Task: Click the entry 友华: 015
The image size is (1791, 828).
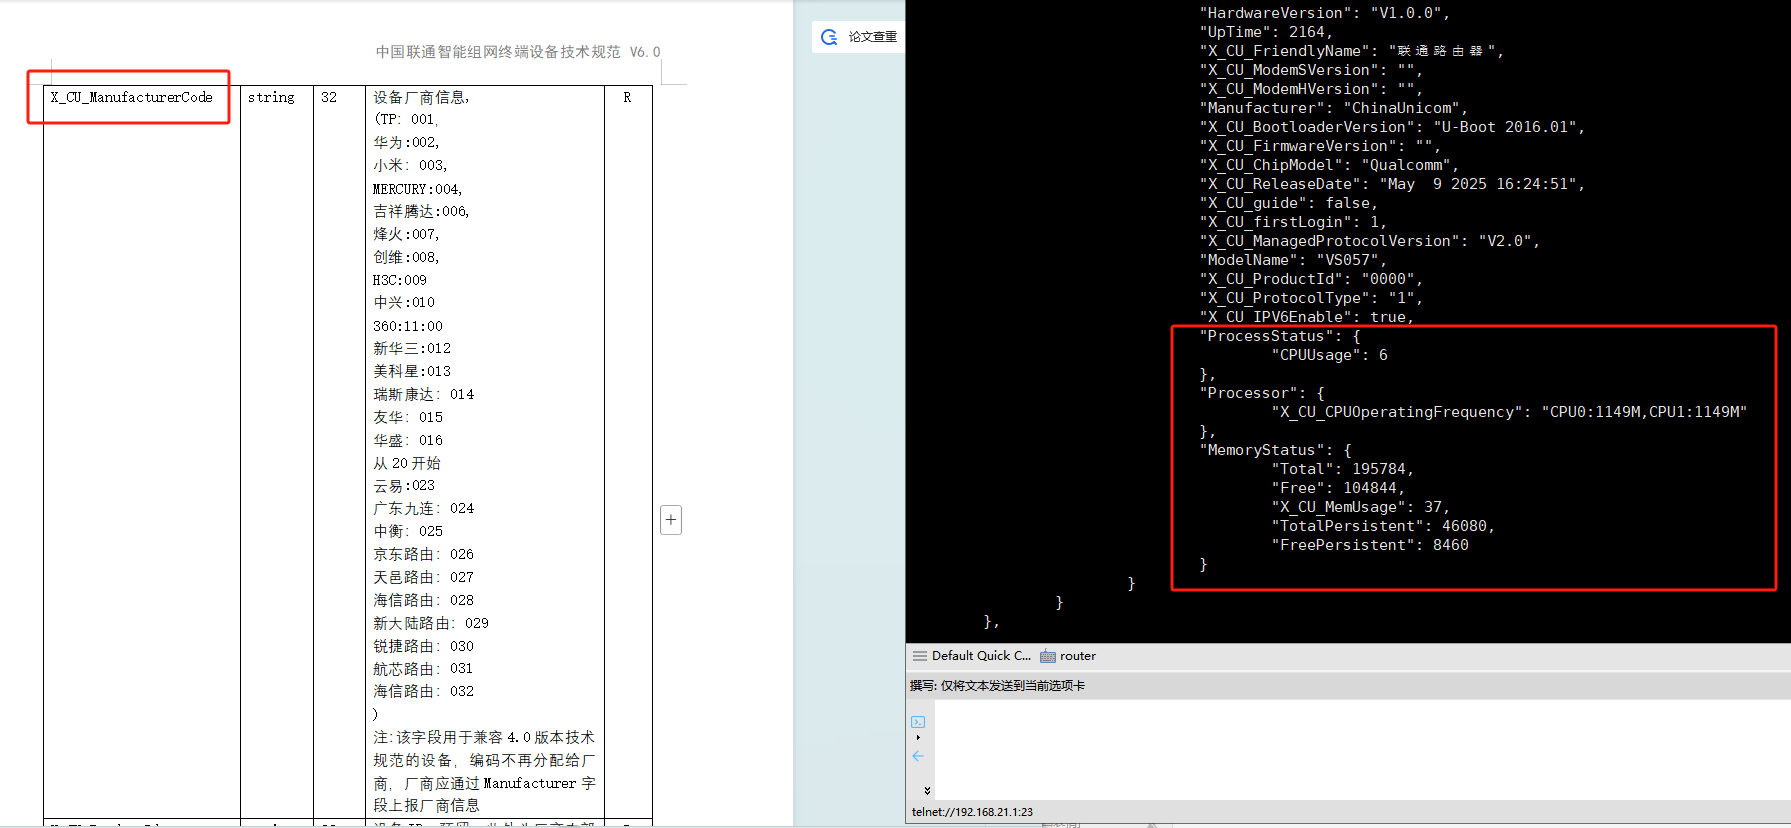Action: [x=408, y=417]
